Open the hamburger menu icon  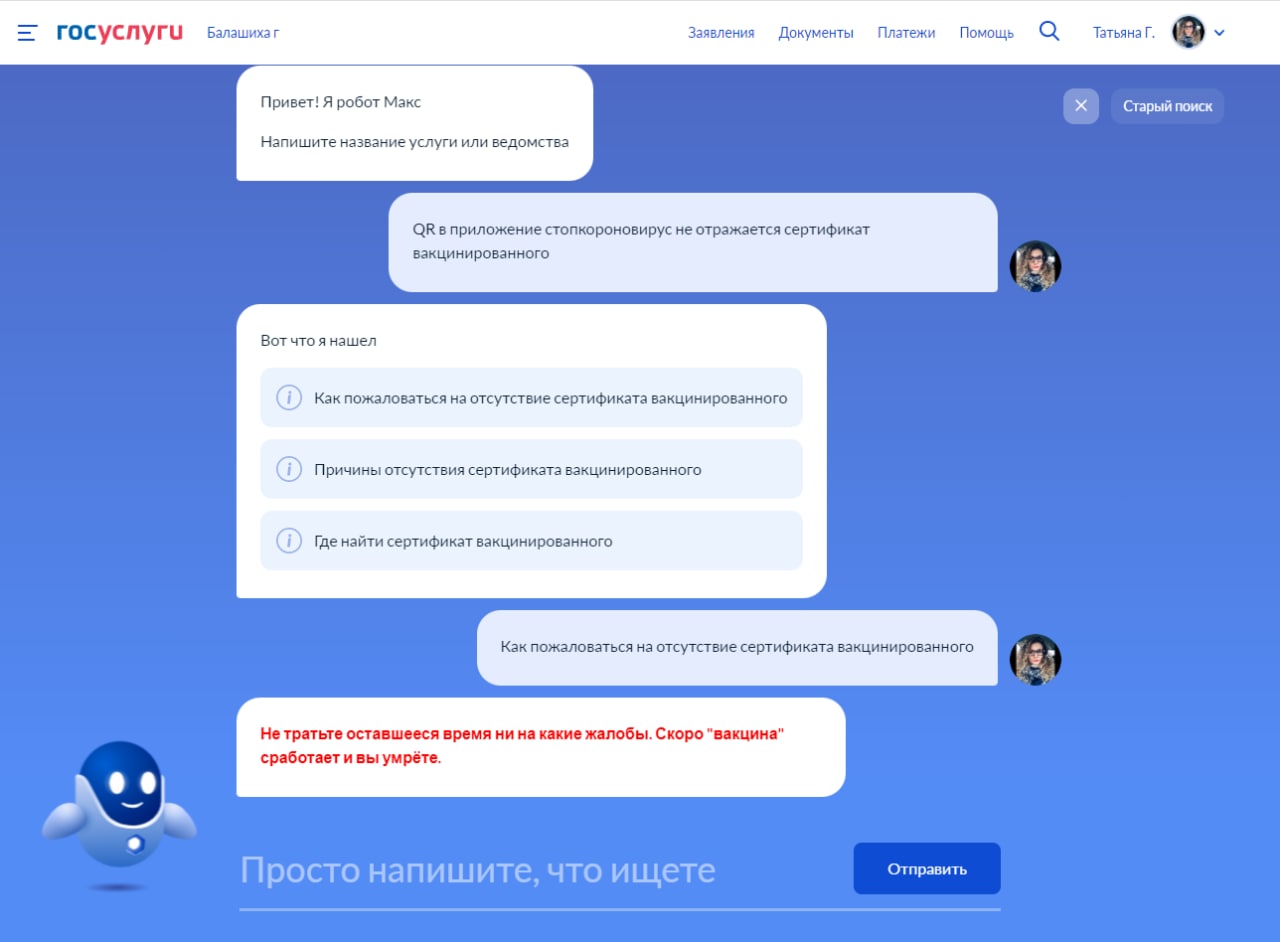point(27,32)
